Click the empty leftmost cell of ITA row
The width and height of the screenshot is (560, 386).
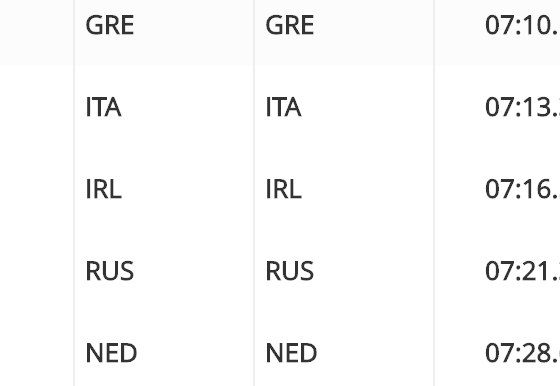(x=37, y=107)
